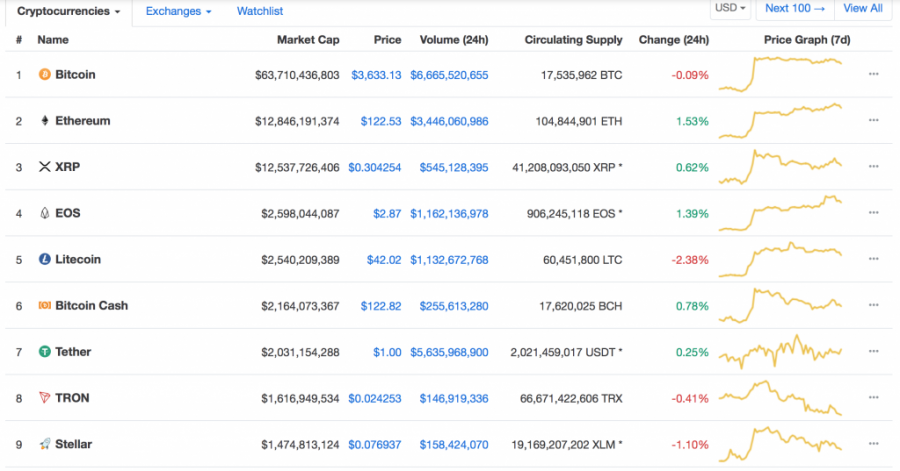Open the more options dots for Ethereum
900x471 pixels.
[x=874, y=120]
